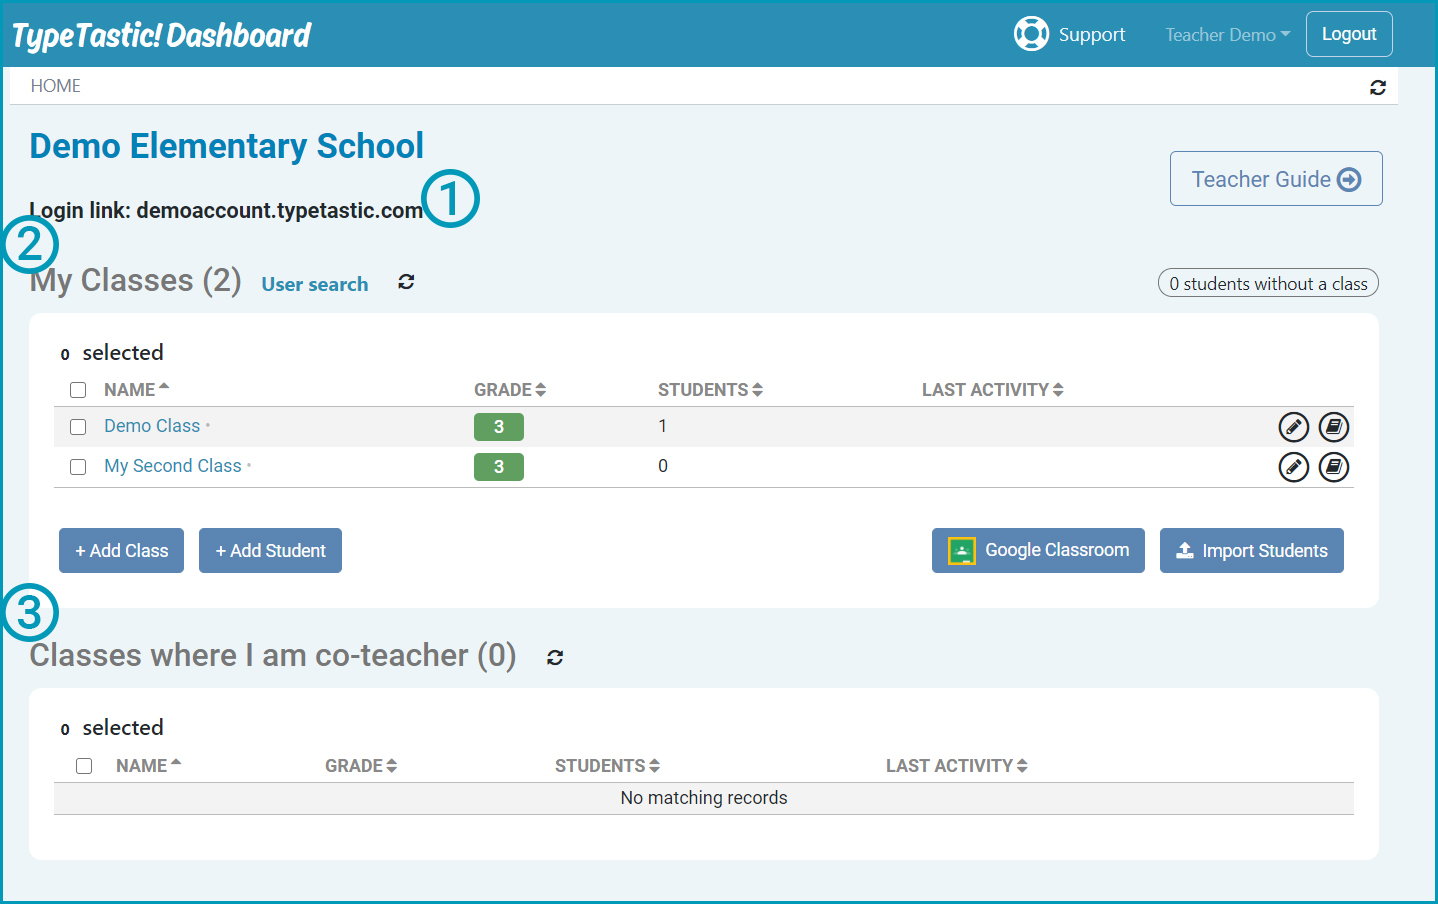The height and width of the screenshot is (904, 1438).
Task: Click the Google Classroom button
Action: pos(1038,551)
